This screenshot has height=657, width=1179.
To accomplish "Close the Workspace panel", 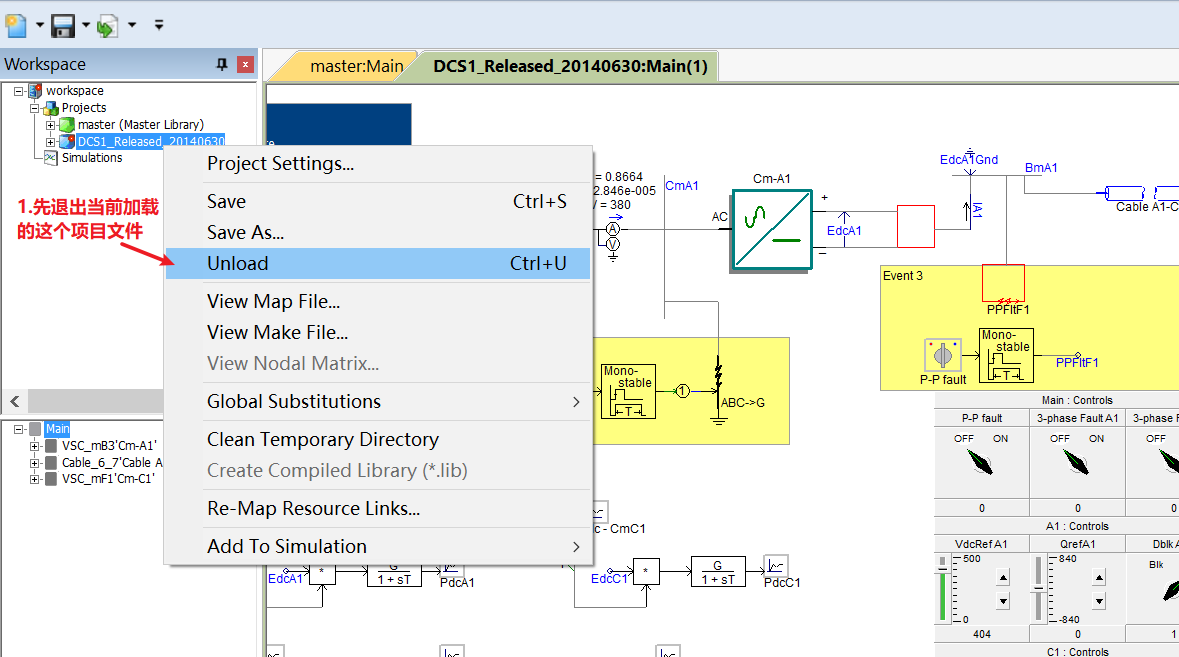I will click(x=245, y=65).
